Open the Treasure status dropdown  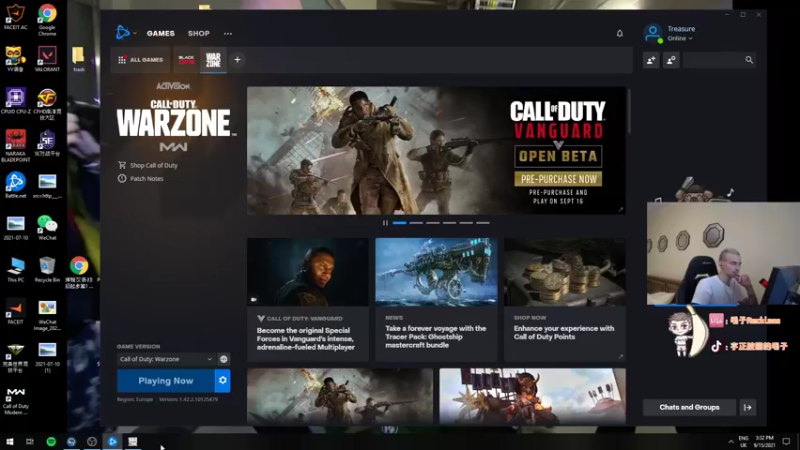pos(680,38)
